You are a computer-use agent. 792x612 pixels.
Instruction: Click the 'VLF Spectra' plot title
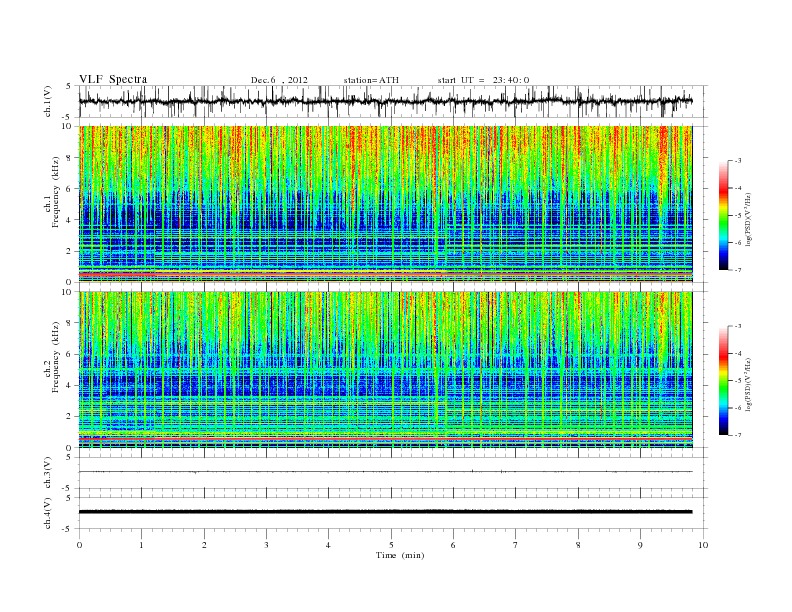click(x=113, y=79)
